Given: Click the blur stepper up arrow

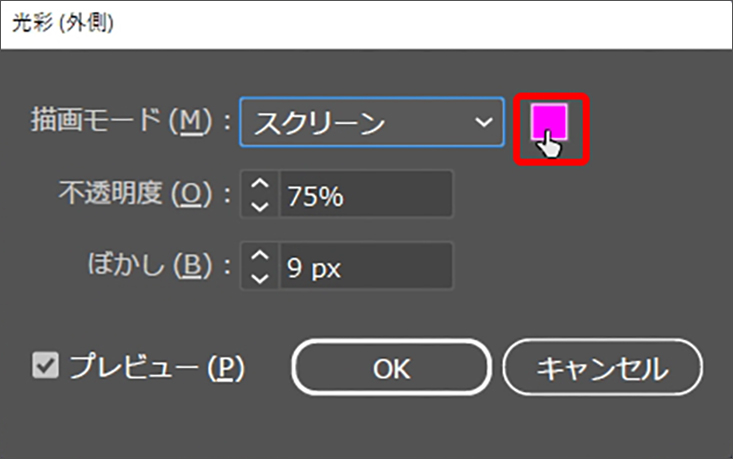Looking at the screenshot, I should coord(259,257).
